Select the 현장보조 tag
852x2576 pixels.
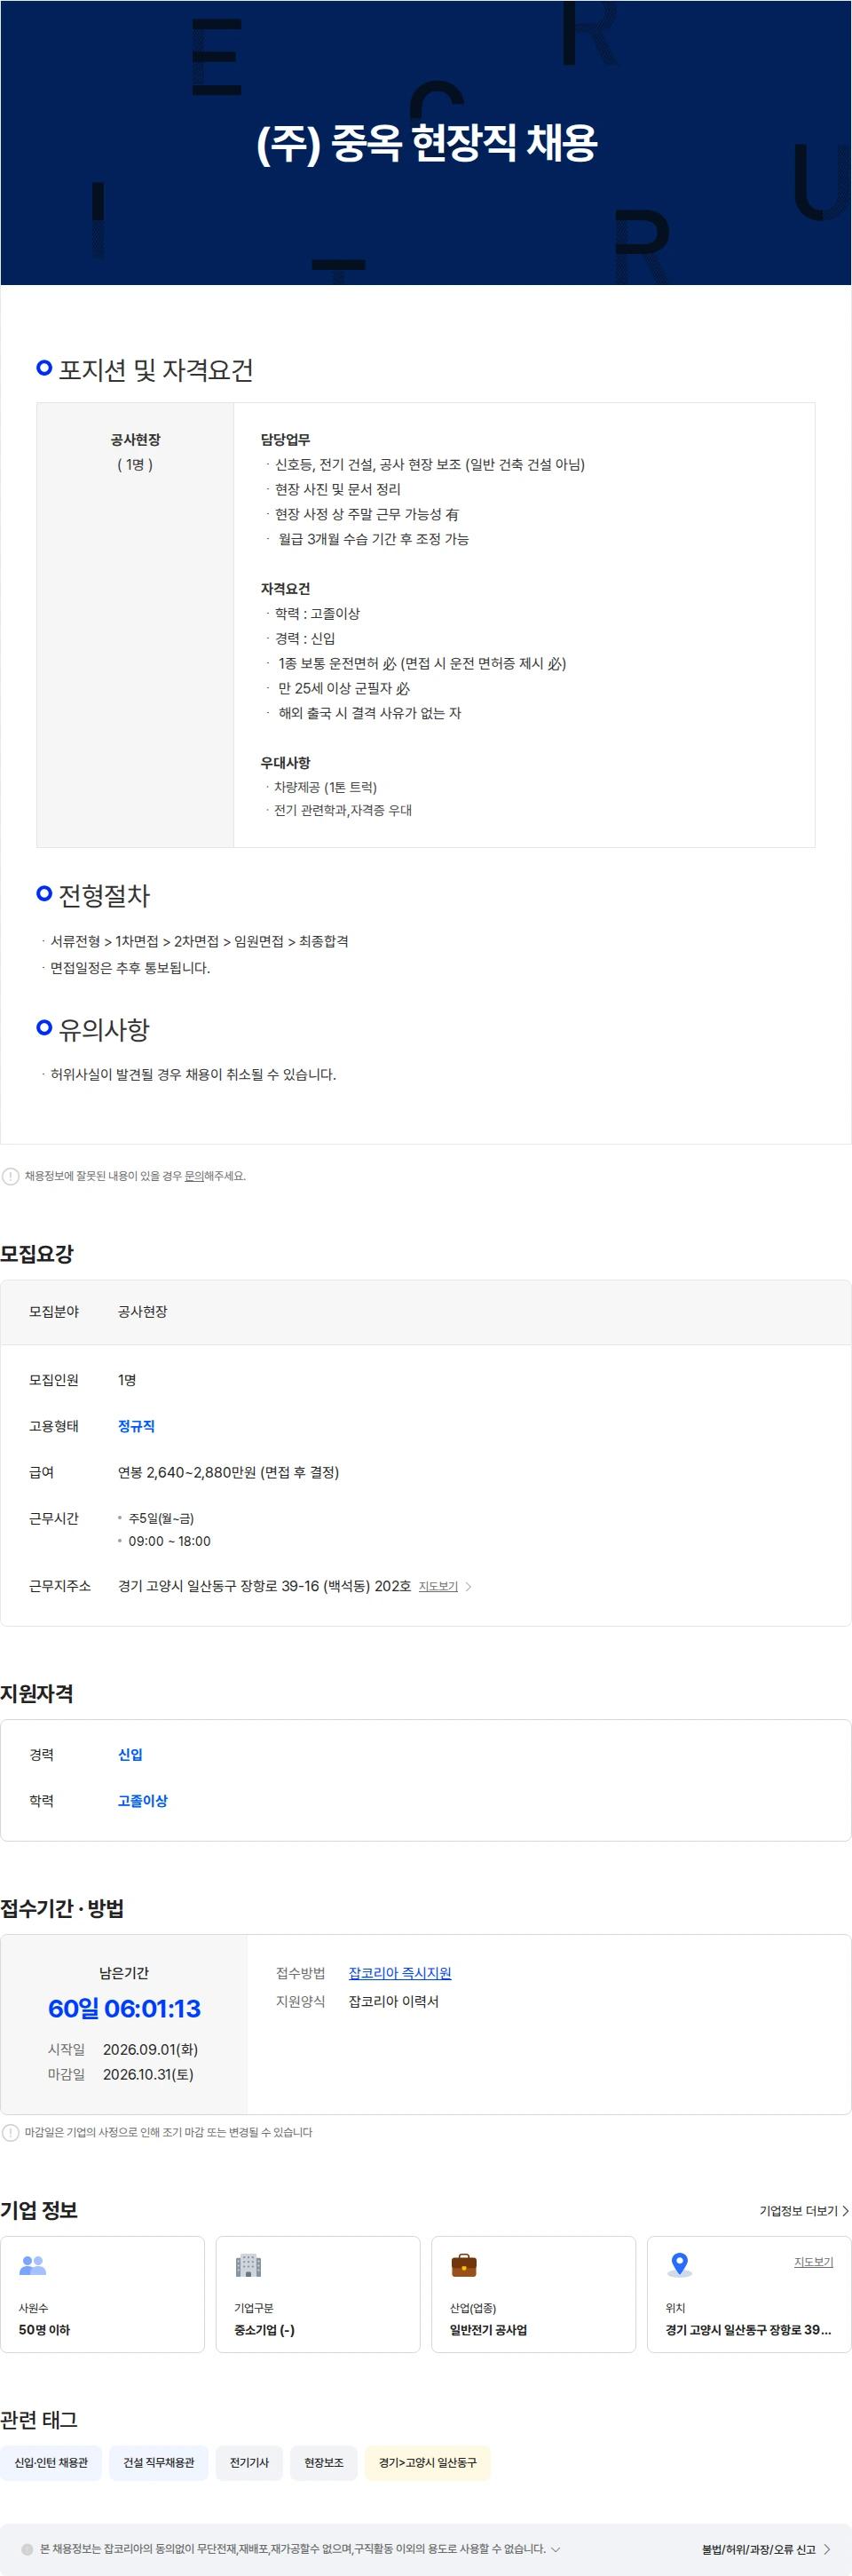coord(324,2462)
